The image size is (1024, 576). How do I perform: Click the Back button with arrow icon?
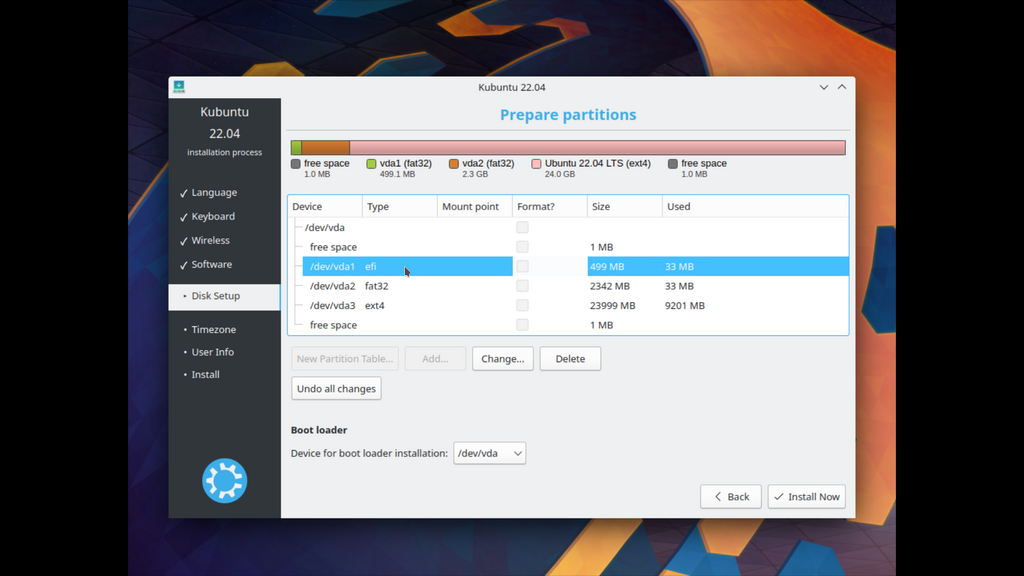pyautogui.click(x=730, y=497)
